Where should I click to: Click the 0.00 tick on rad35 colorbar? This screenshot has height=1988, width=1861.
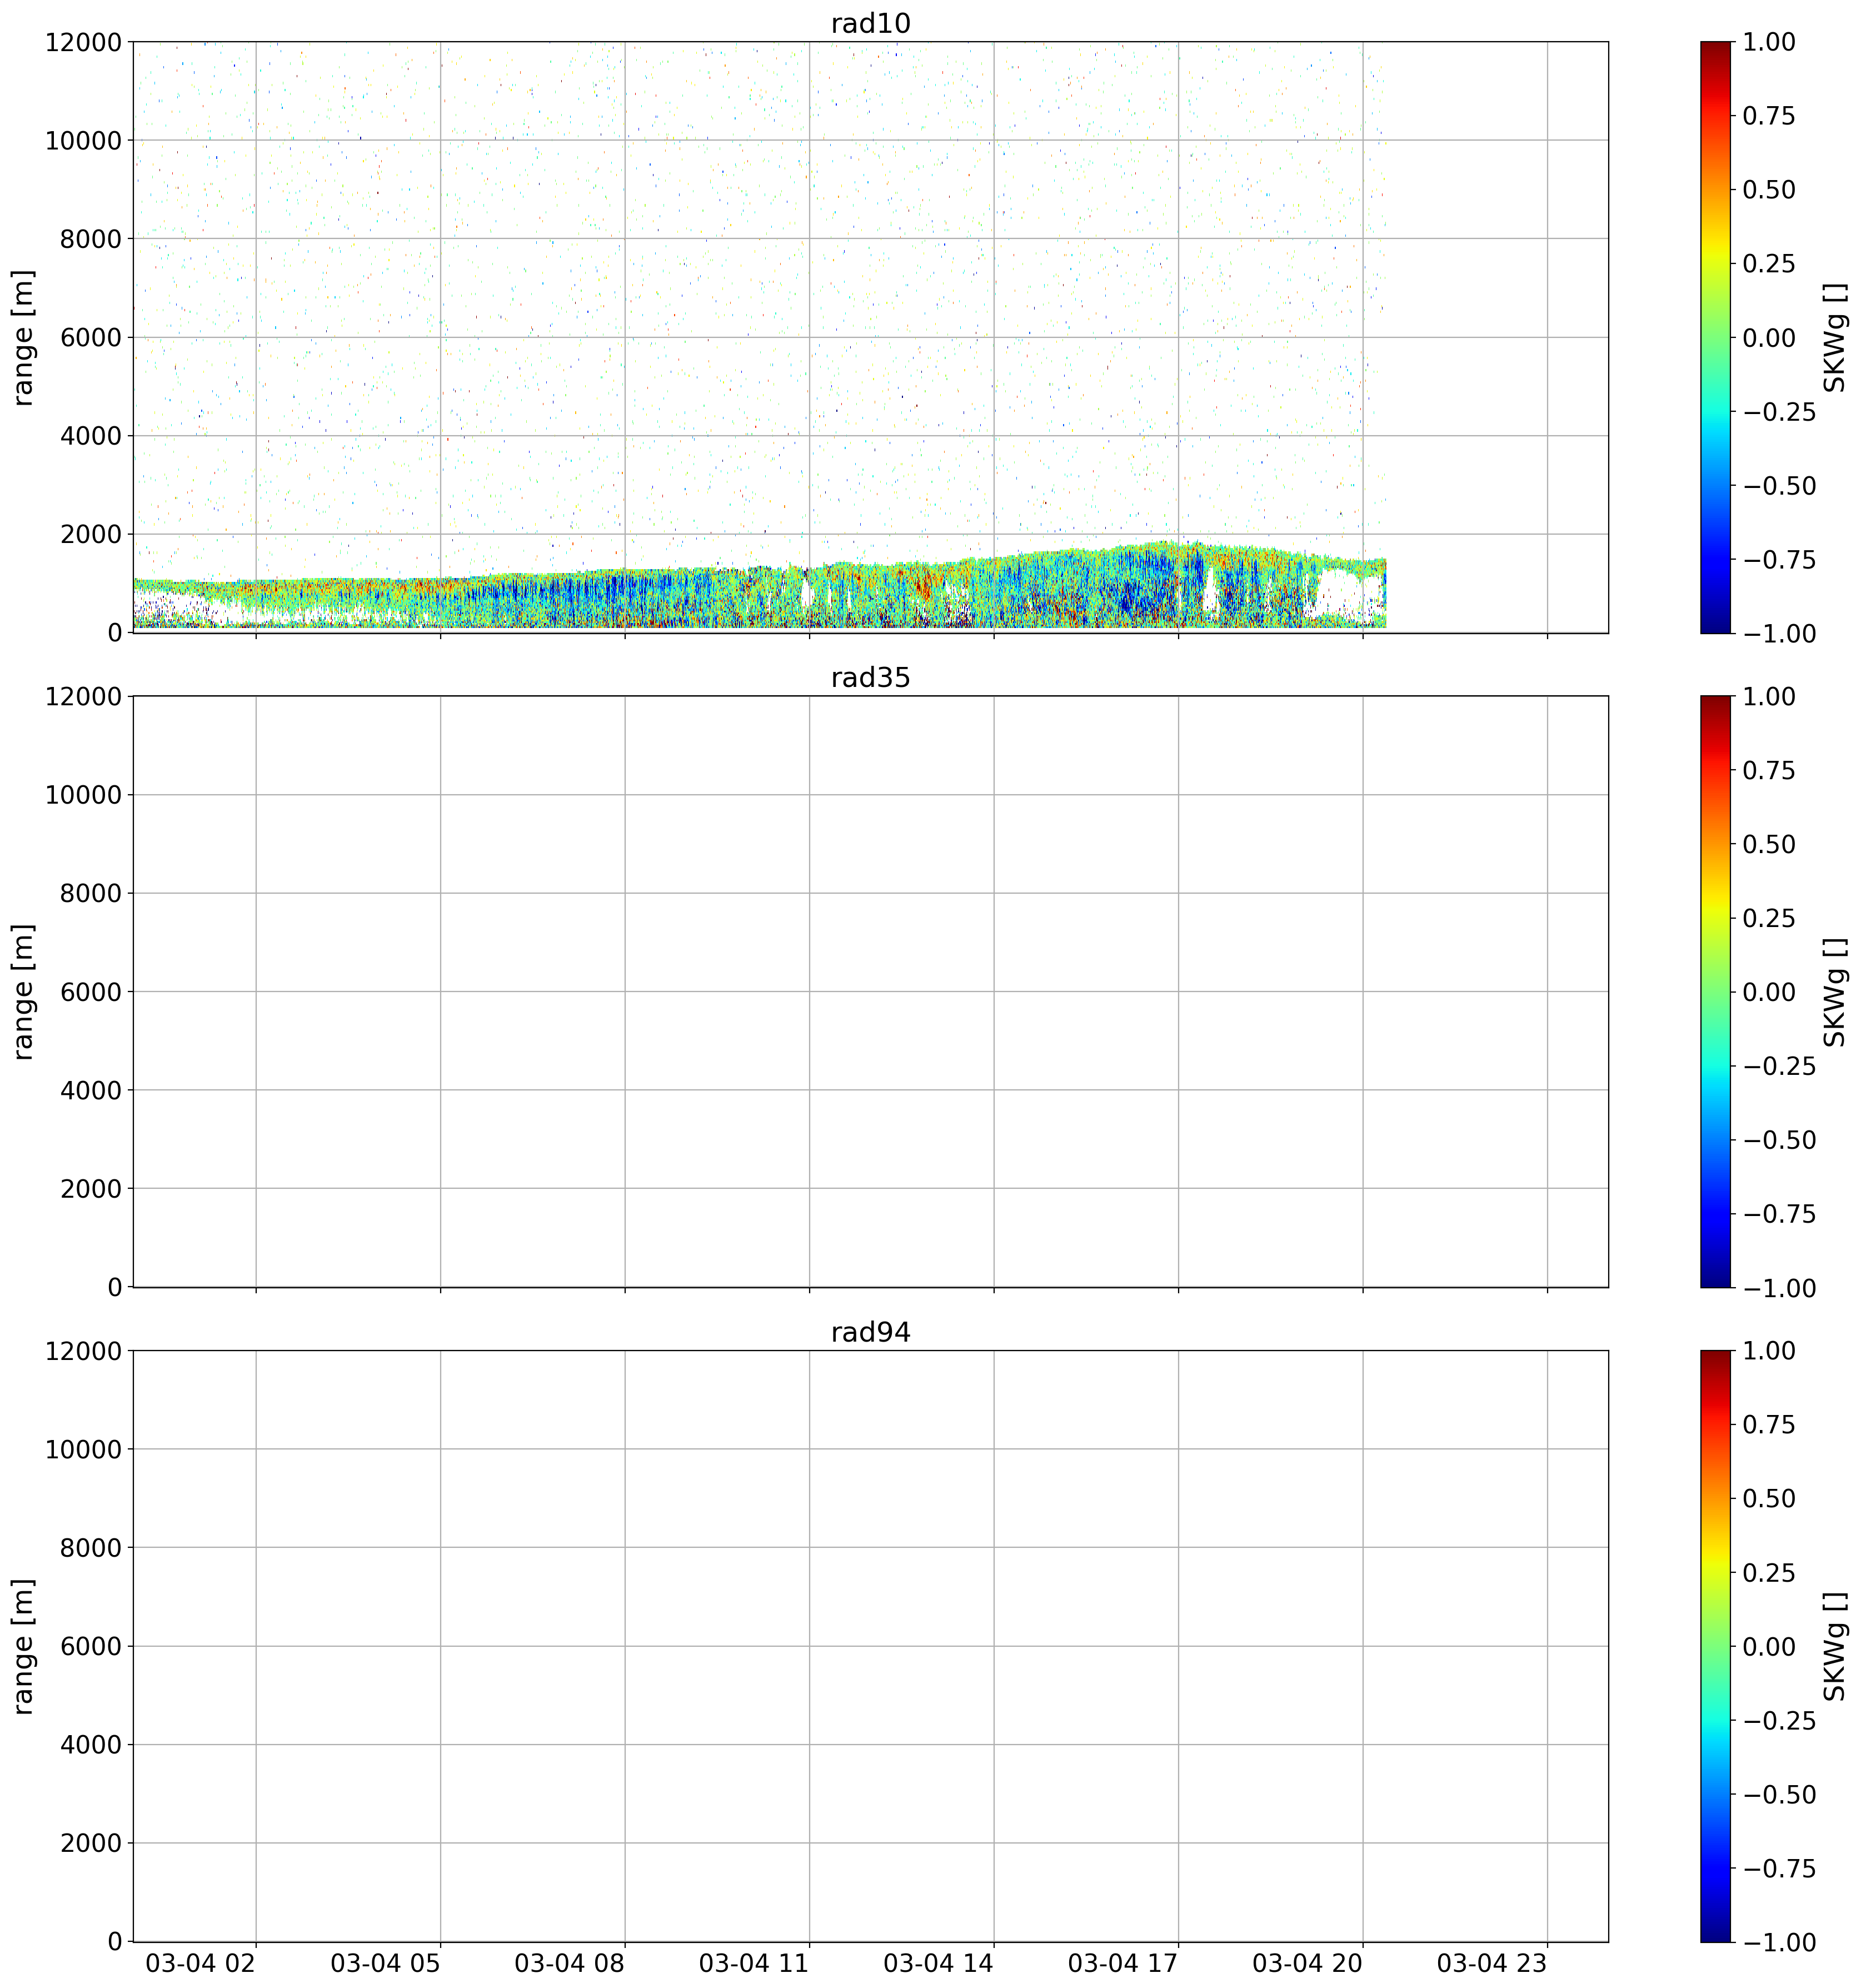coord(1769,992)
